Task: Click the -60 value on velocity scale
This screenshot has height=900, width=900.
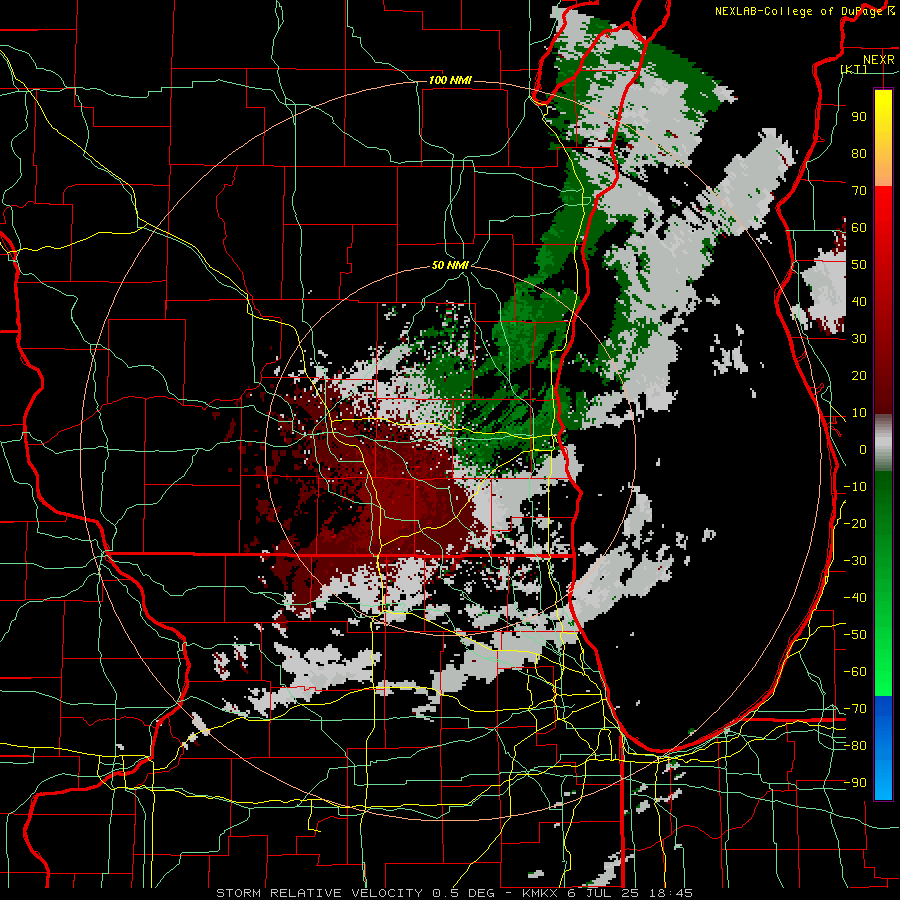Action: (x=855, y=672)
